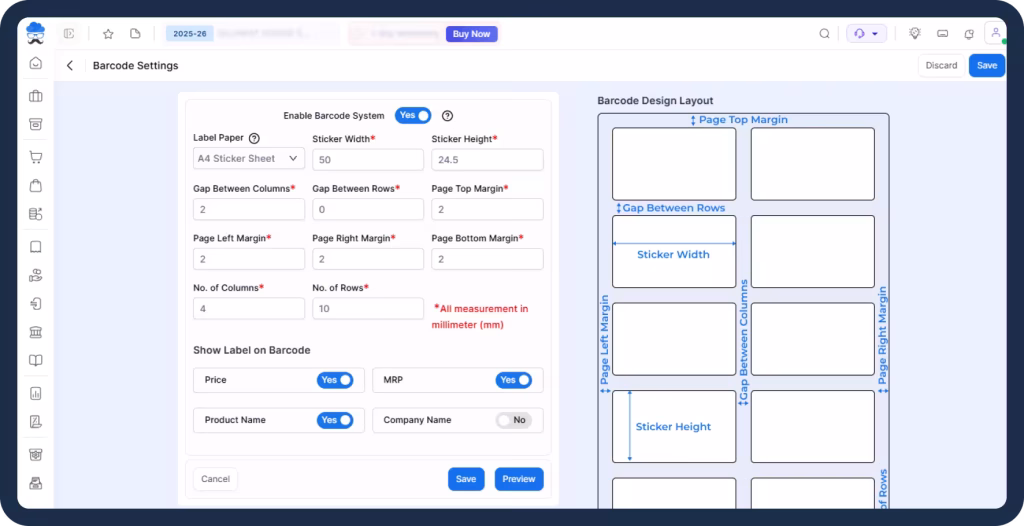Open the coins stack icon in the sidebar

(x=36, y=214)
